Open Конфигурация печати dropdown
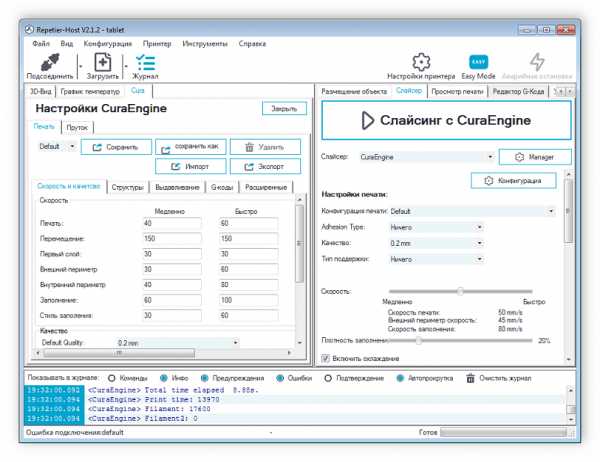The height and width of the screenshot is (462, 600). coord(472,211)
